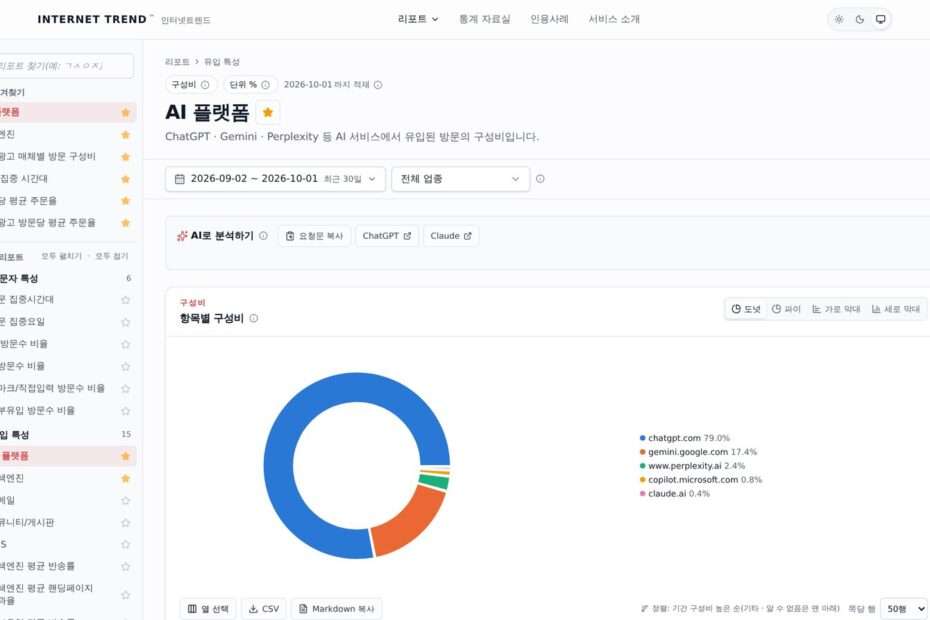
Task: Click 리포트 breadcrumb link
Action: pos(177,62)
